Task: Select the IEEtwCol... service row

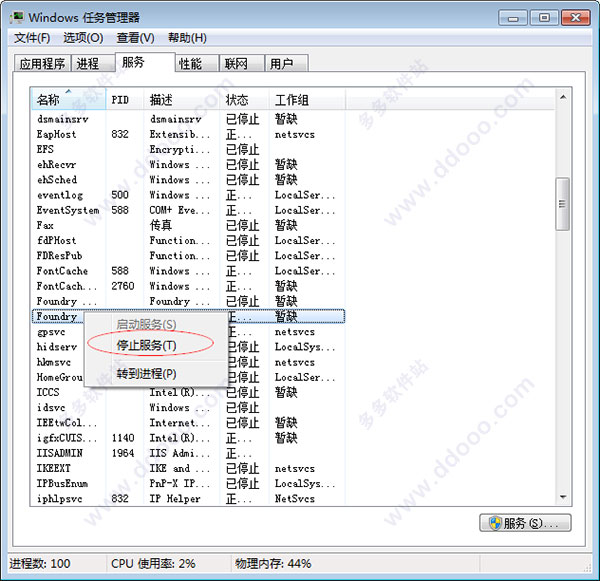Action: pyautogui.click(x=188, y=423)
